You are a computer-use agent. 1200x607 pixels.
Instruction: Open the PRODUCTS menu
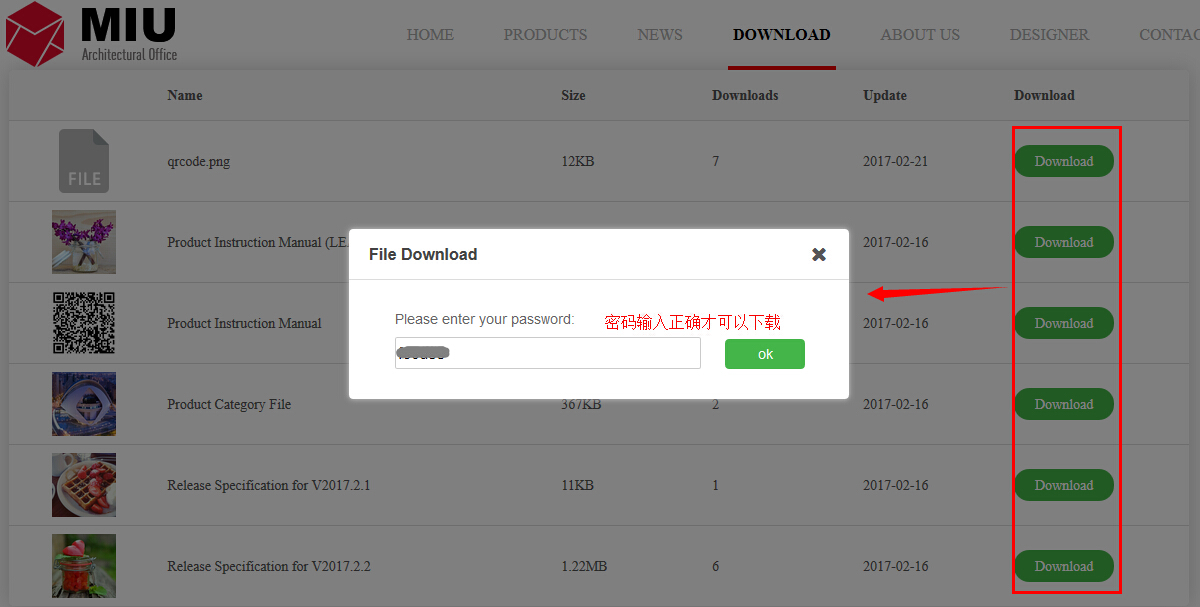(x=545, y=35)
